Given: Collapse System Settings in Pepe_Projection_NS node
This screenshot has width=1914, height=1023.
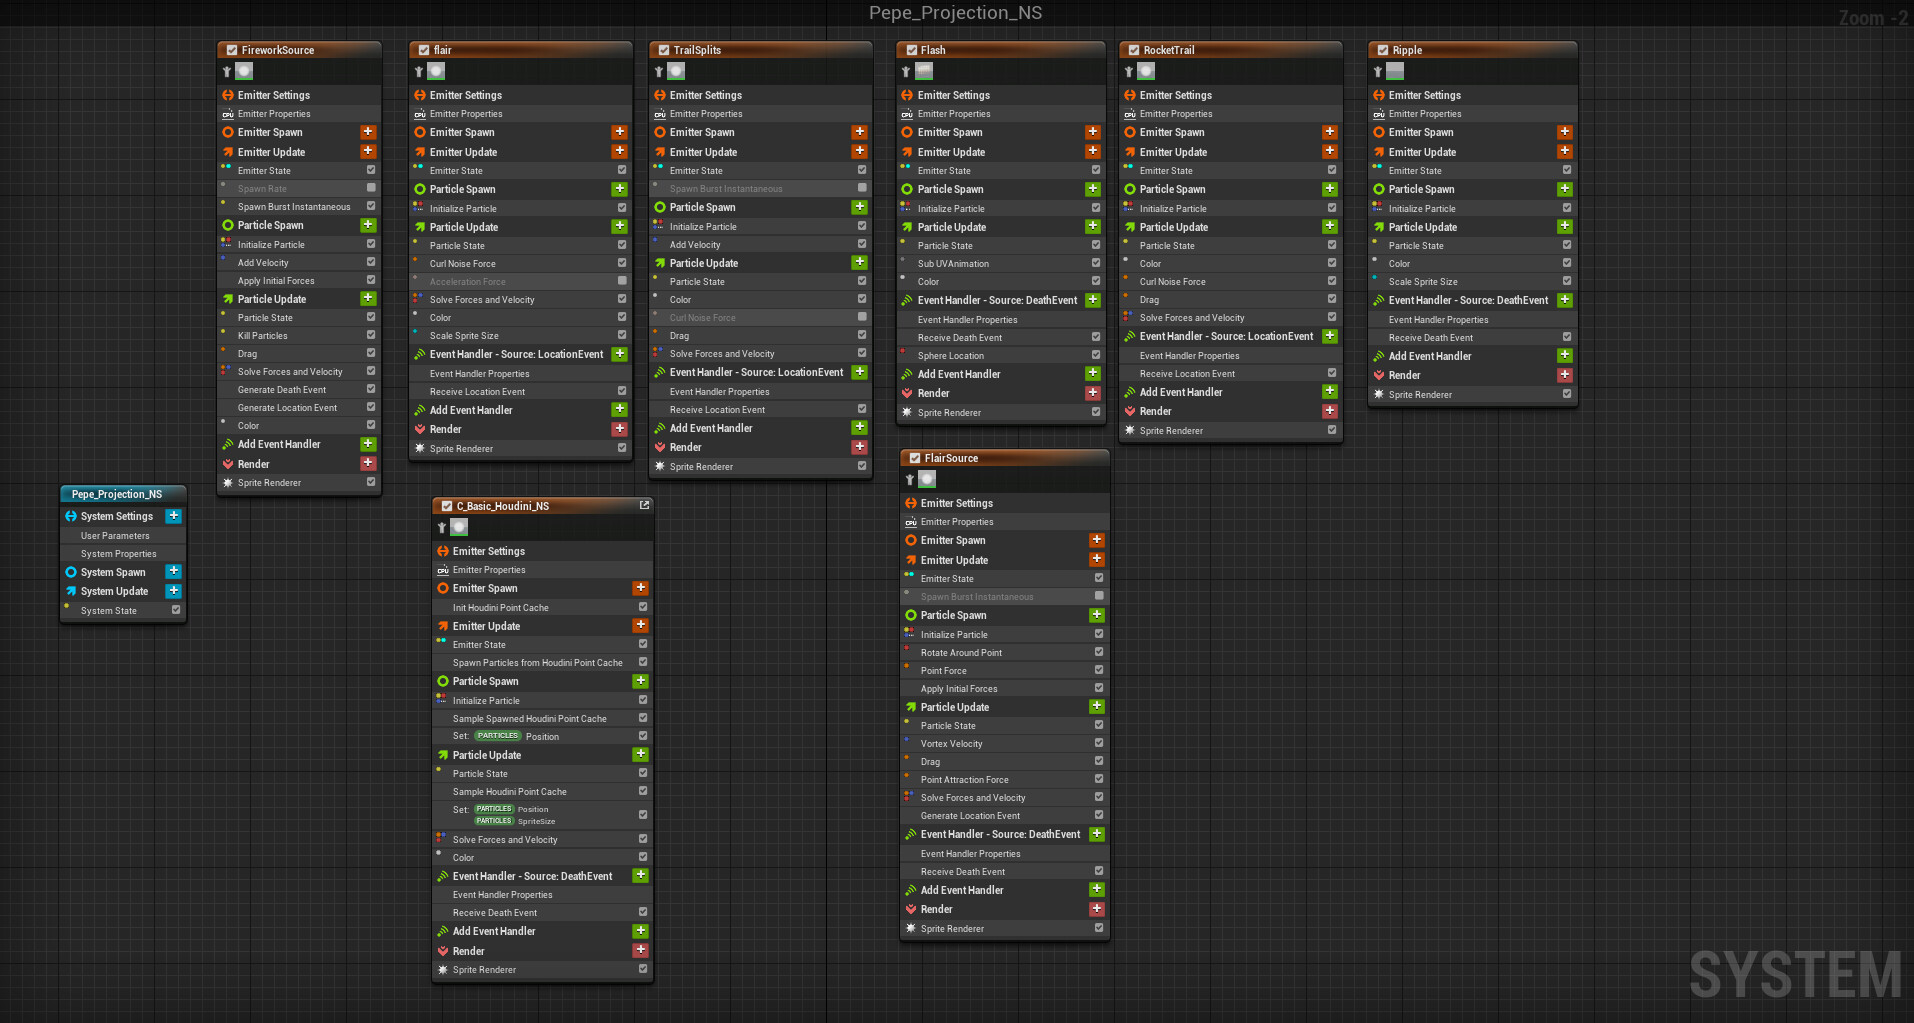Looking at the screenshot, I should (x=69, y=516).
